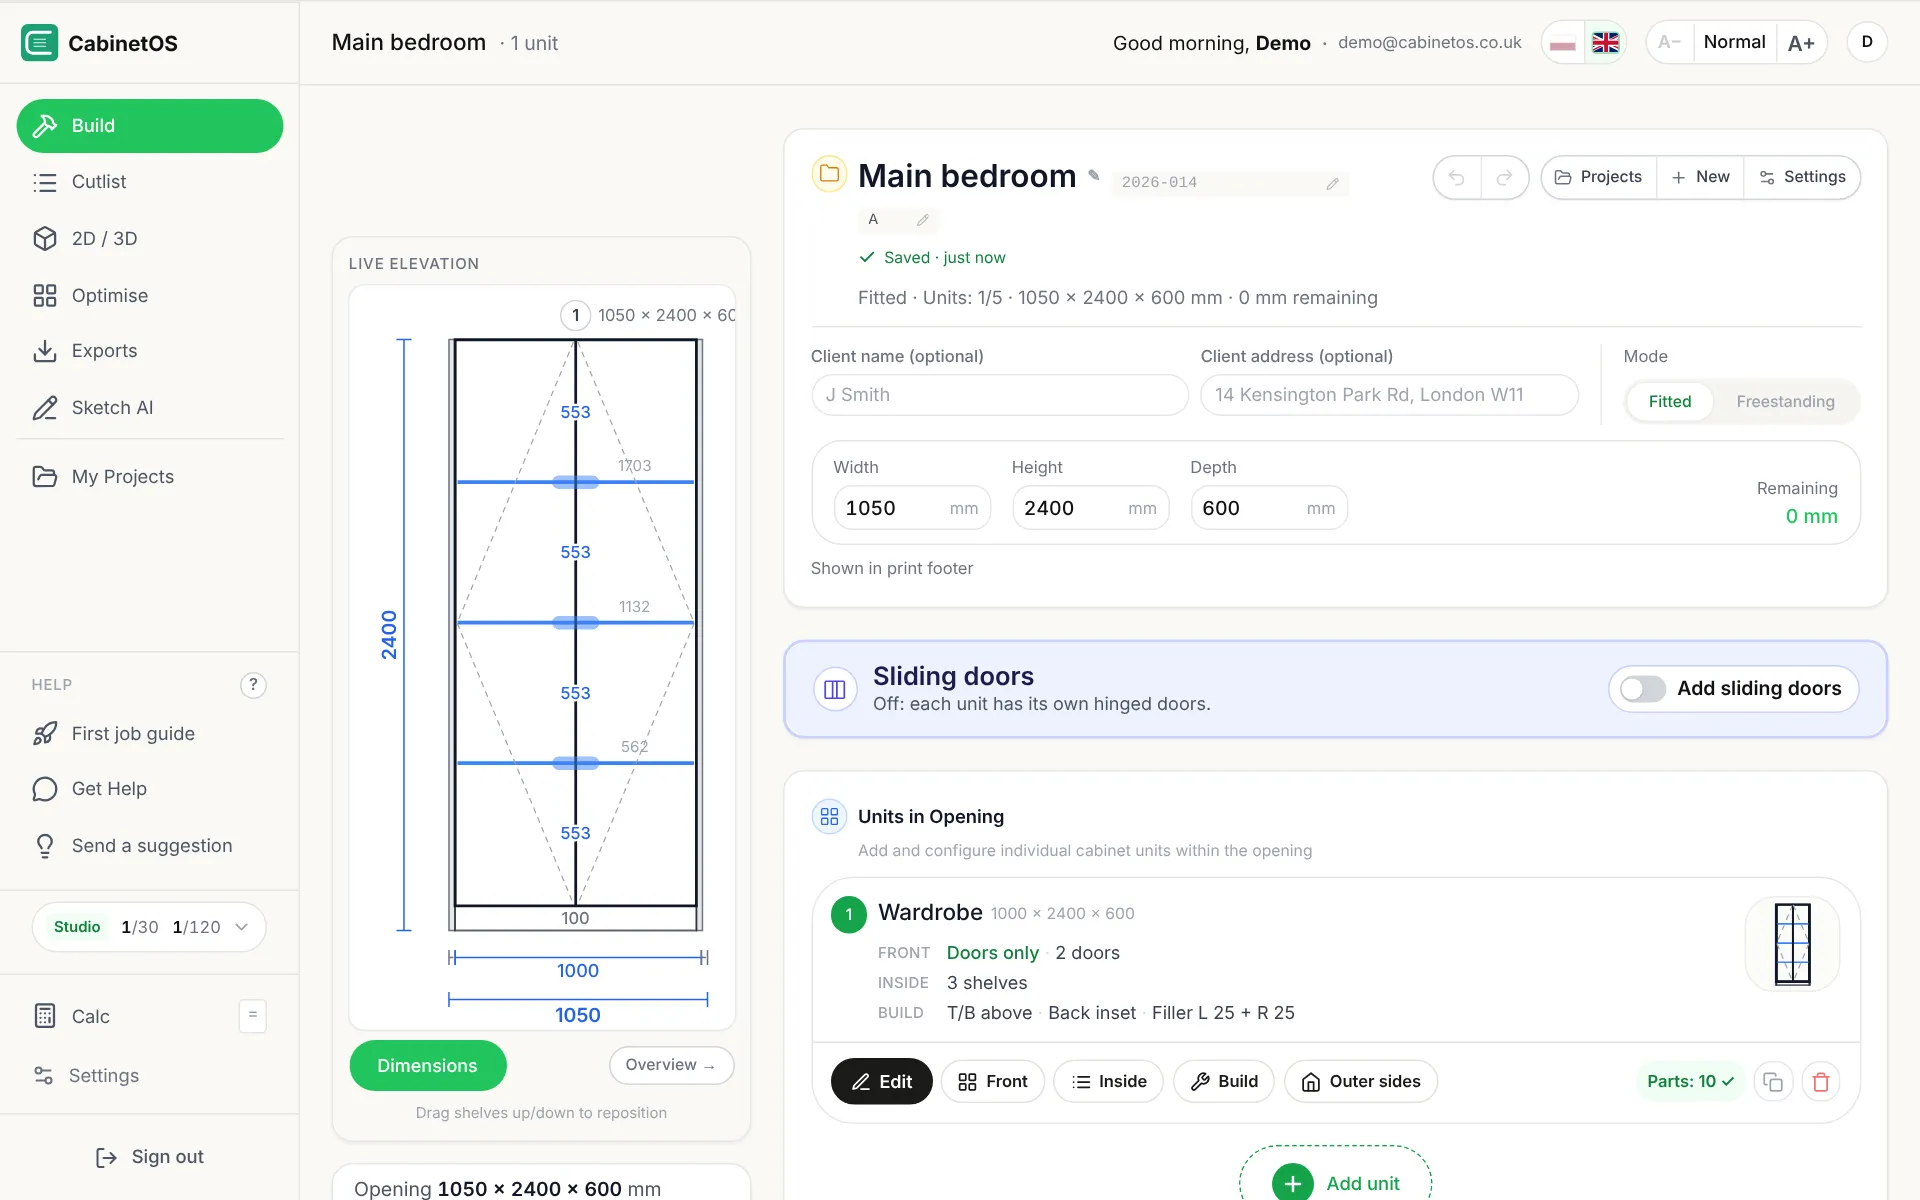The image size is (1920, 1200).
Task: Increase text size with A+ button
Action: (x=1801, y=42)
